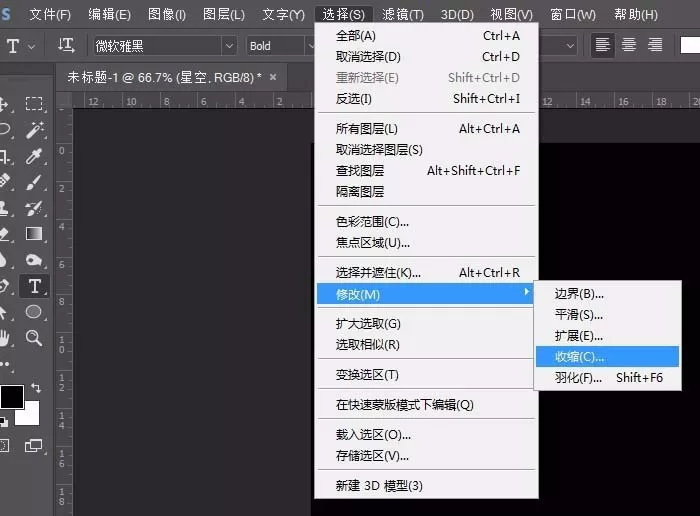The image size is (700, 516).
Task: Open 选择并遮住(K)... workspace
Action: 426,273
